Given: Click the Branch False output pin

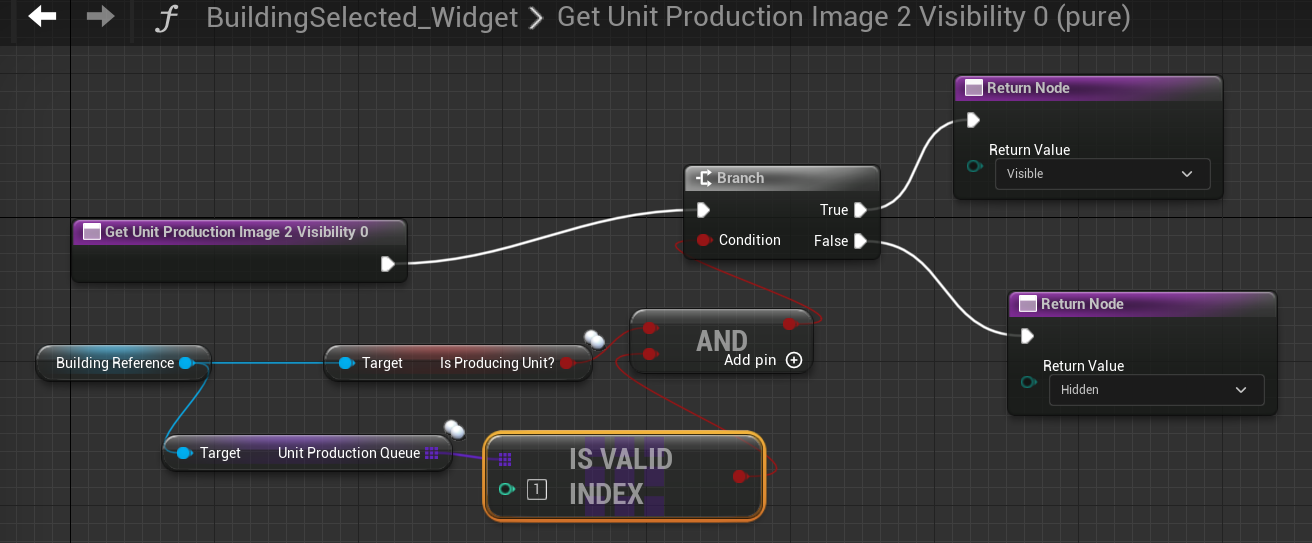Looking at the screenshot, I should pos(860,241).
